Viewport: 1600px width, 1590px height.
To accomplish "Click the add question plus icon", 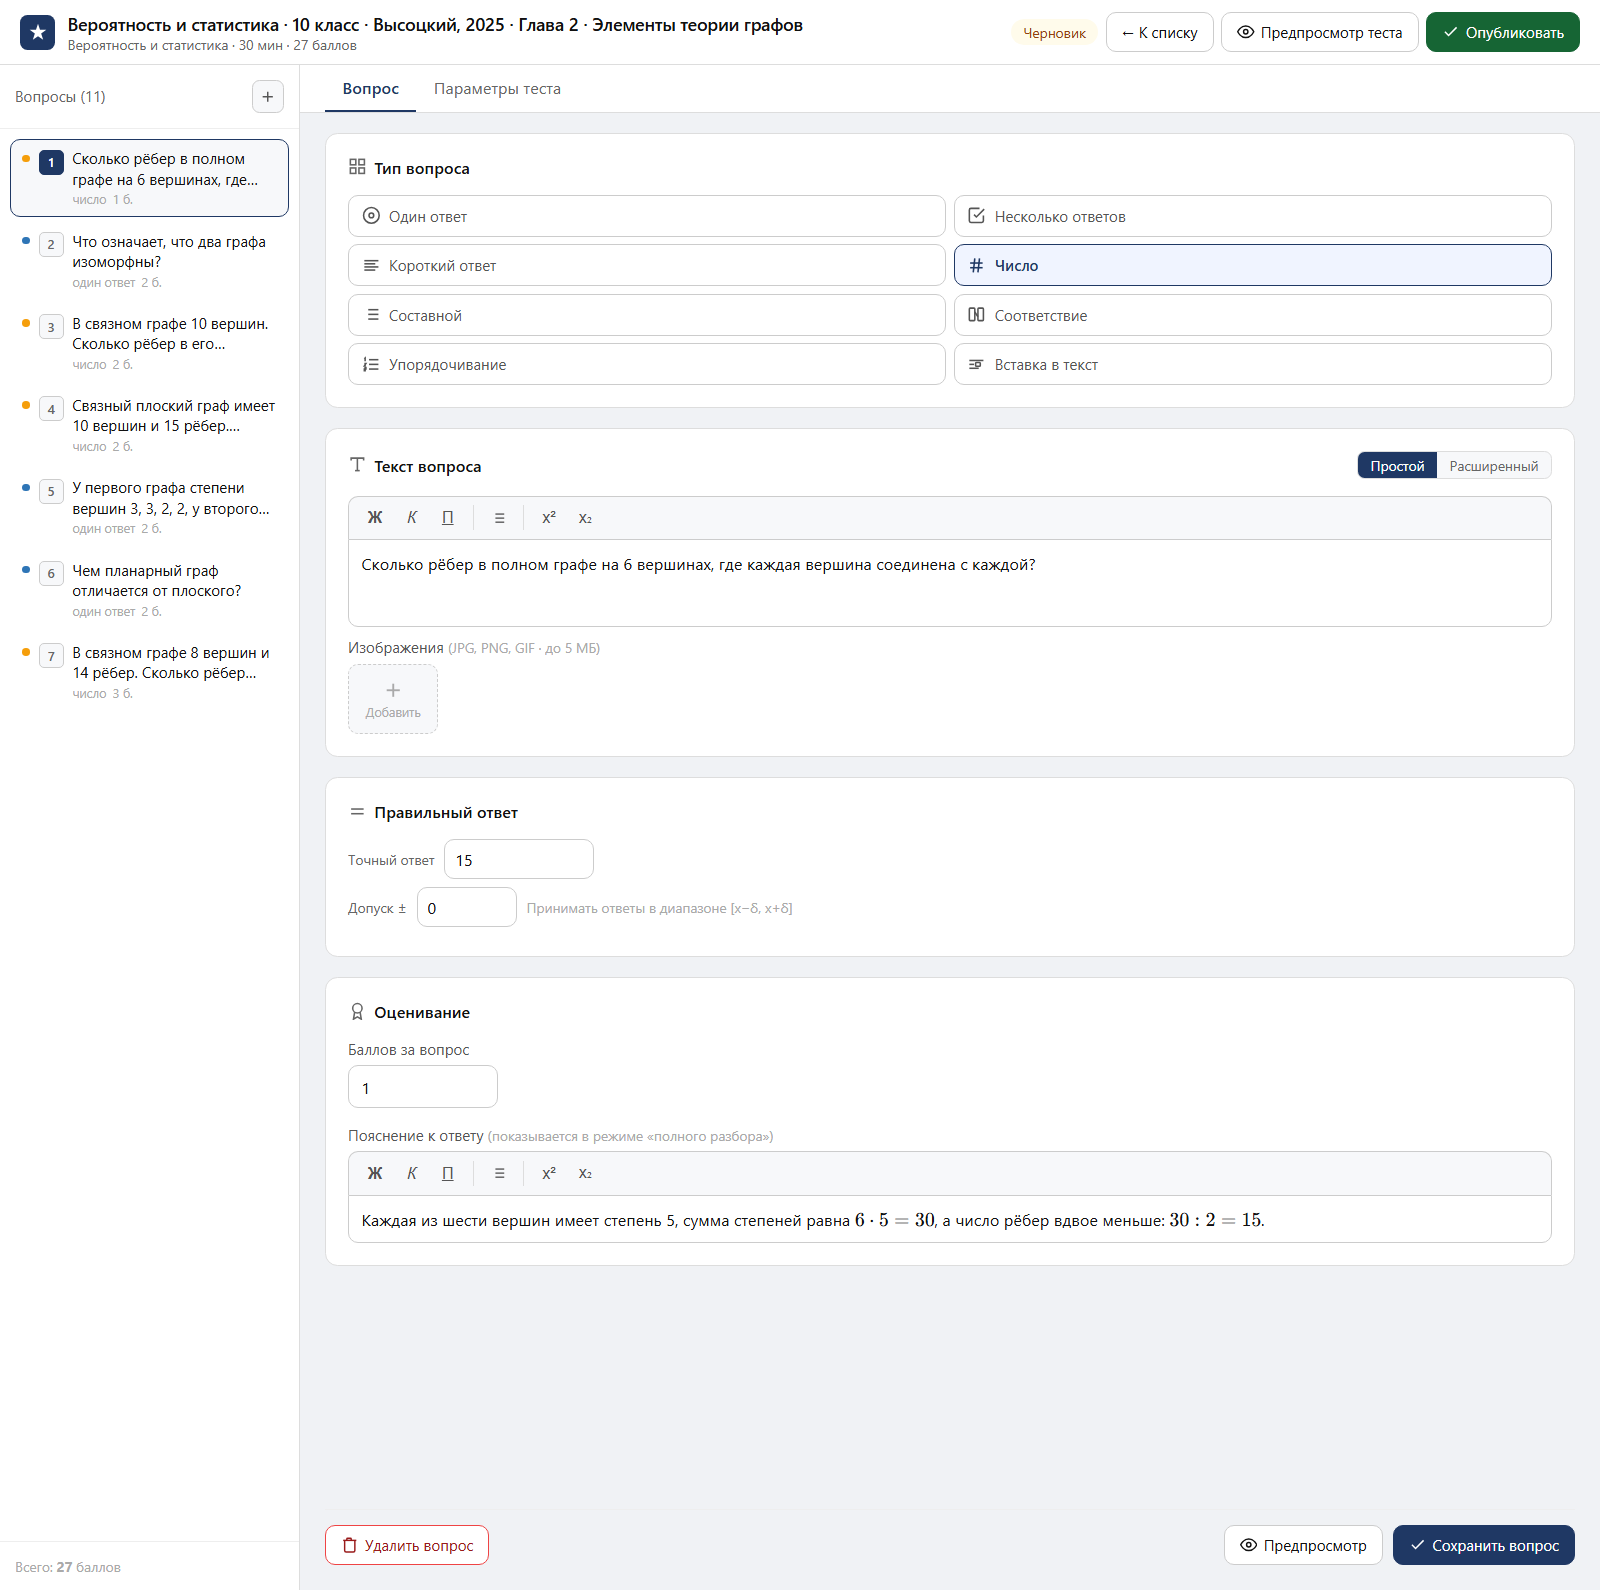I will coord(267,97).
